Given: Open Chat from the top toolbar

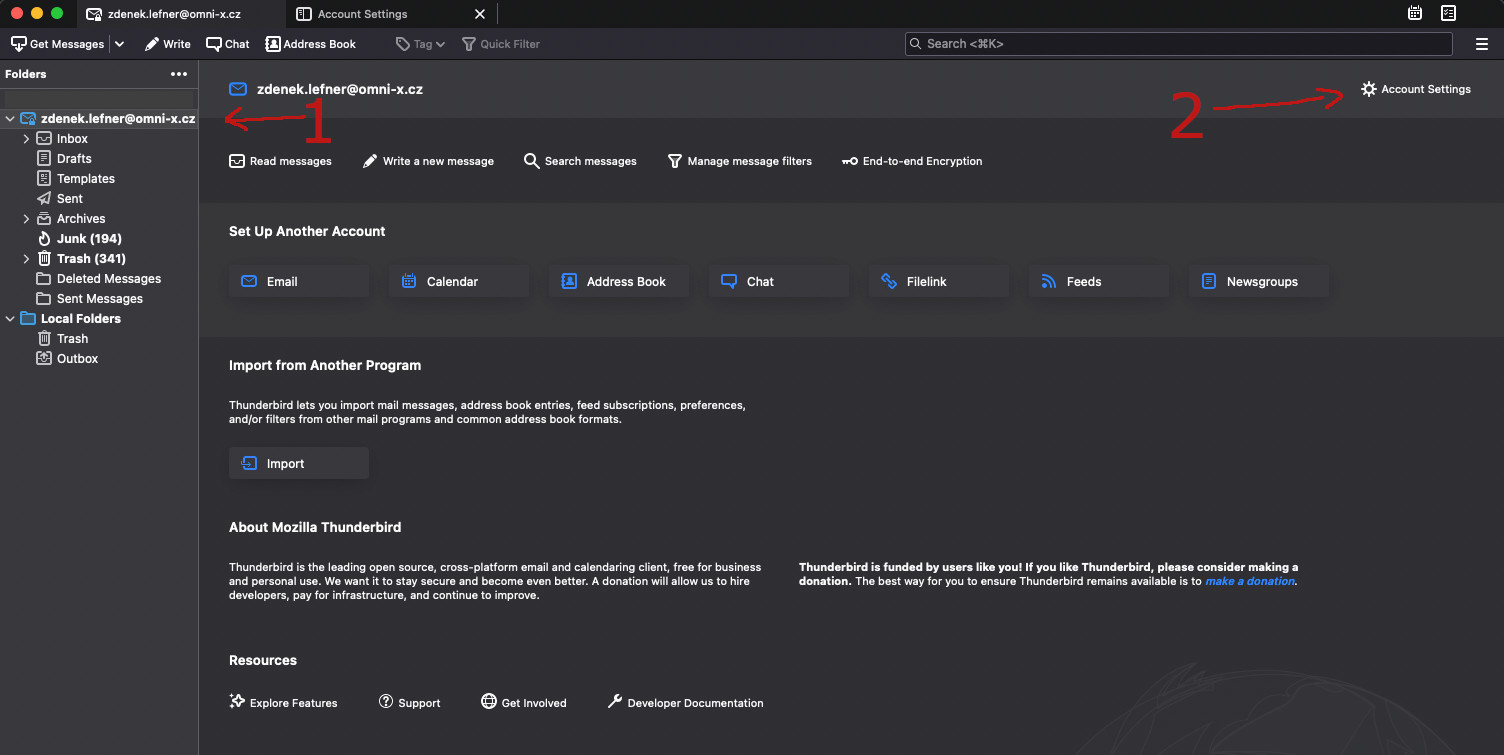Looking at the screenshot, I should pyautogui.click(x=228, y=44).
